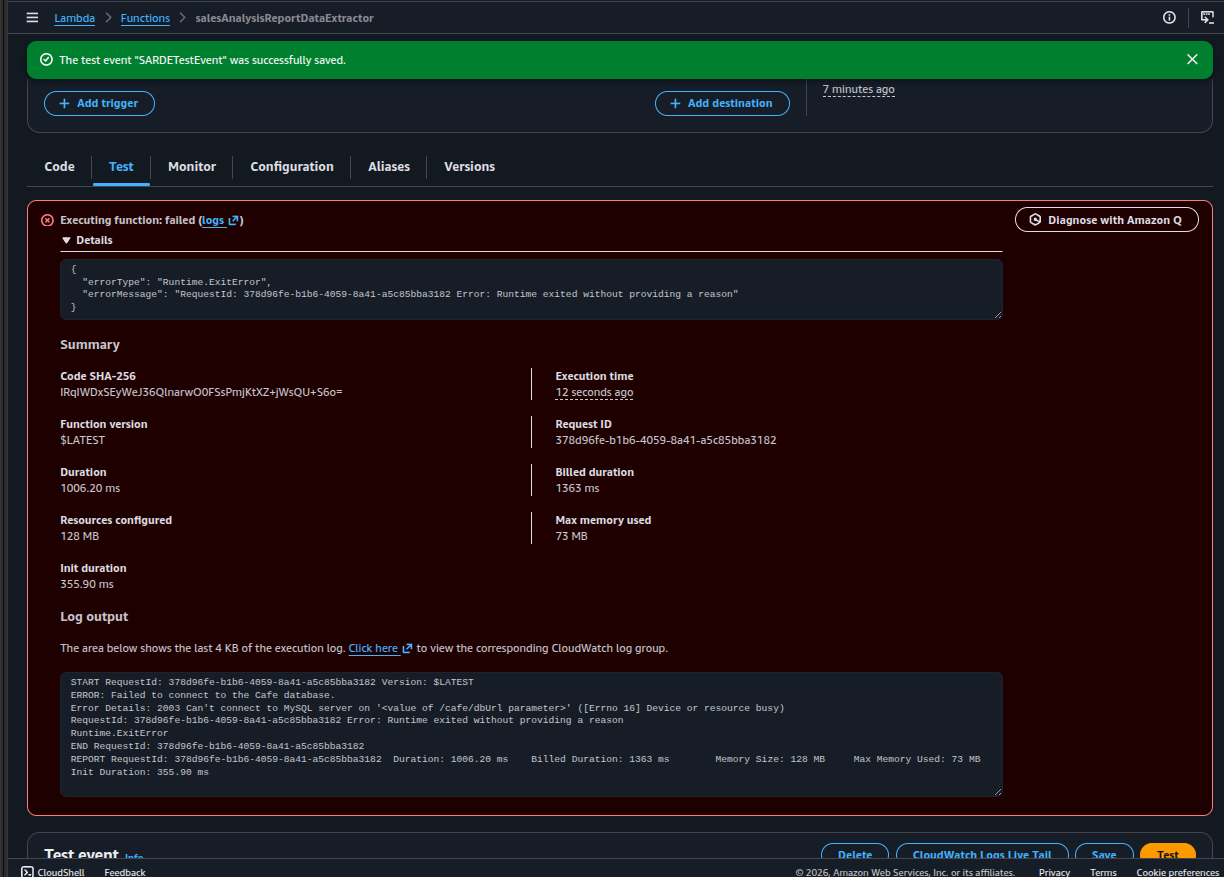Click the Feedback link in footer
This screenshot has height=877, width=1224.
pyautogui.click(x=125, y=872)
